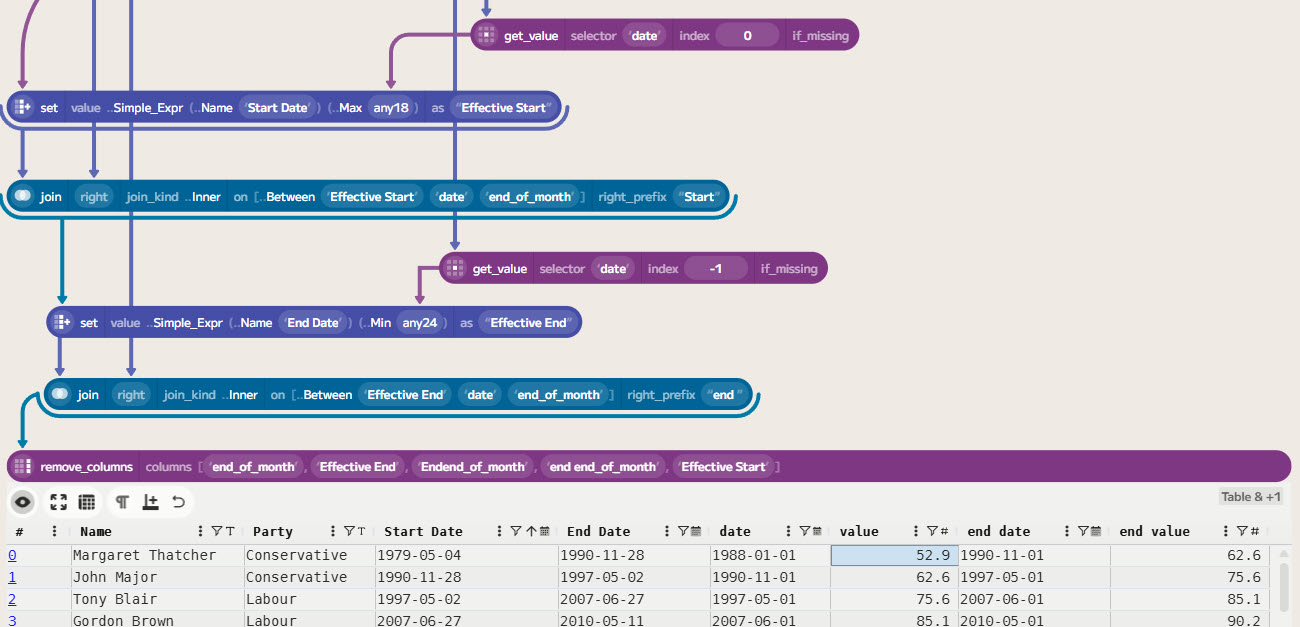This screenshot has width=1300, height=627.
Task: Toggle the numeric filter on the value column
Action: click(931, 531)
